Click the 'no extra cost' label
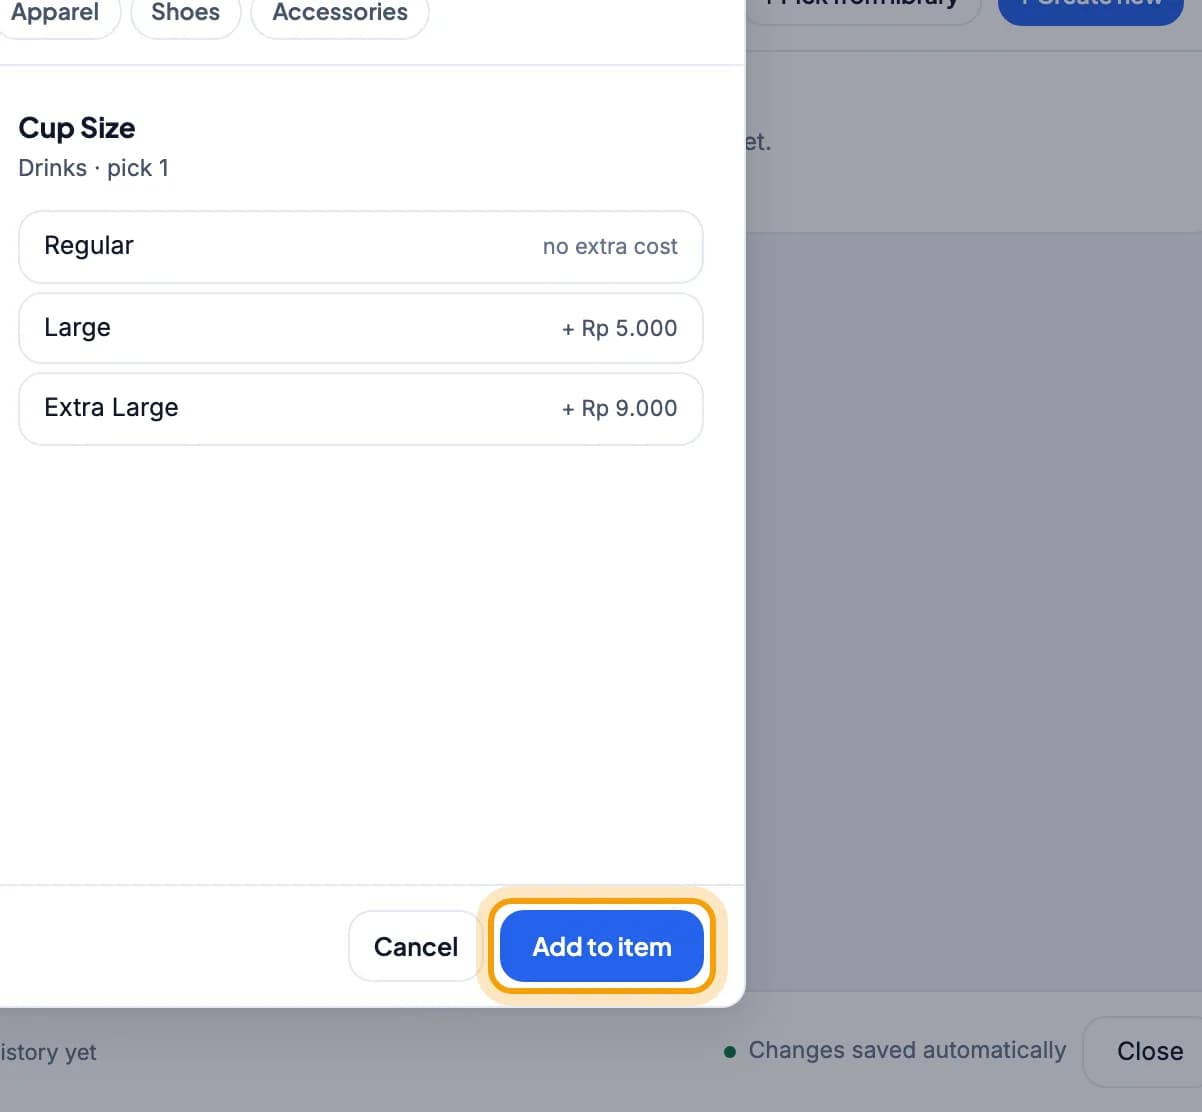Viewport: 1202px width, 1112px height. tap(610, 246)
